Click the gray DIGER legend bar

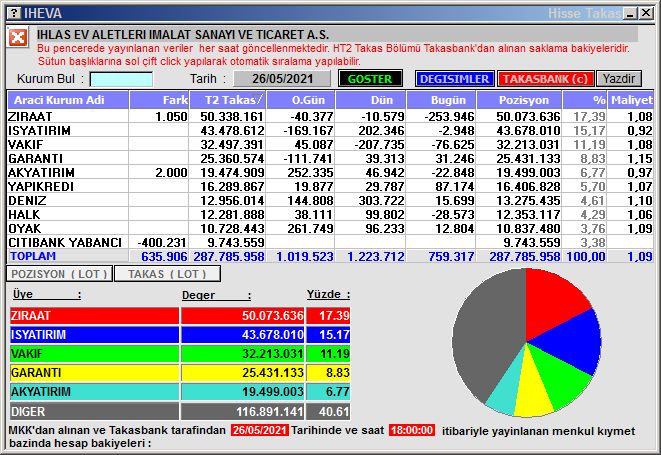[x=94, y=411]
